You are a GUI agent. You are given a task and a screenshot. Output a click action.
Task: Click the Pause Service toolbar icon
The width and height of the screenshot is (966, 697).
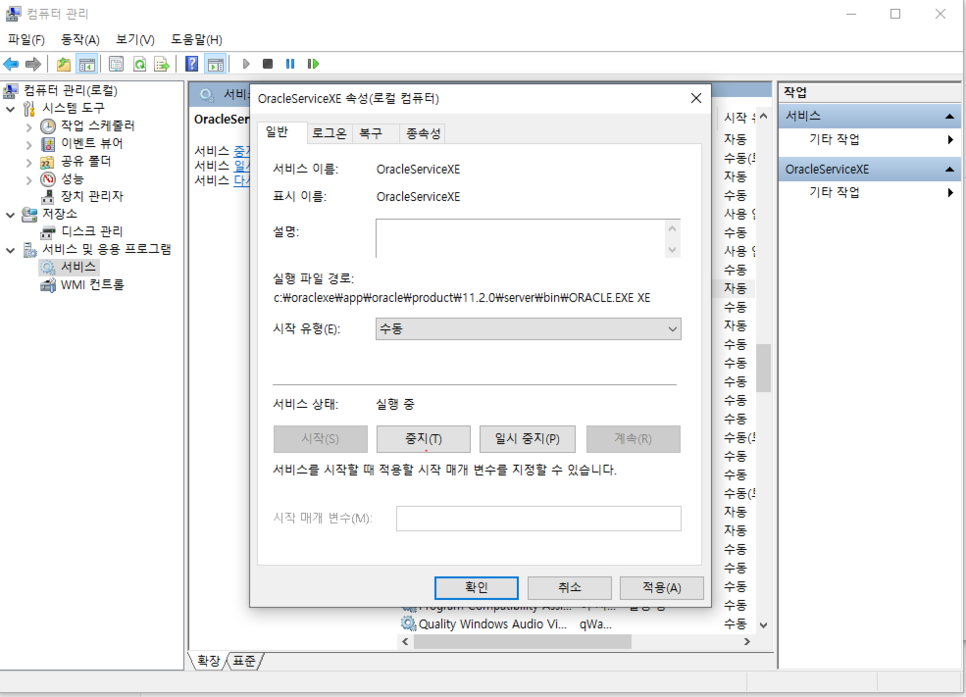tap(290, 64)
